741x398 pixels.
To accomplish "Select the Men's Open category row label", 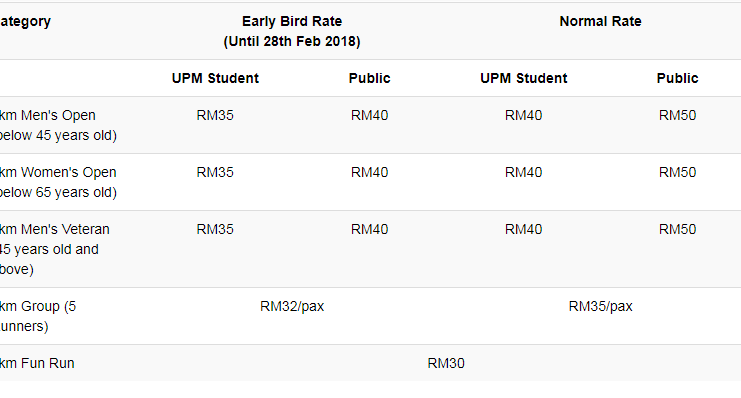I will [x=58, y=125].
